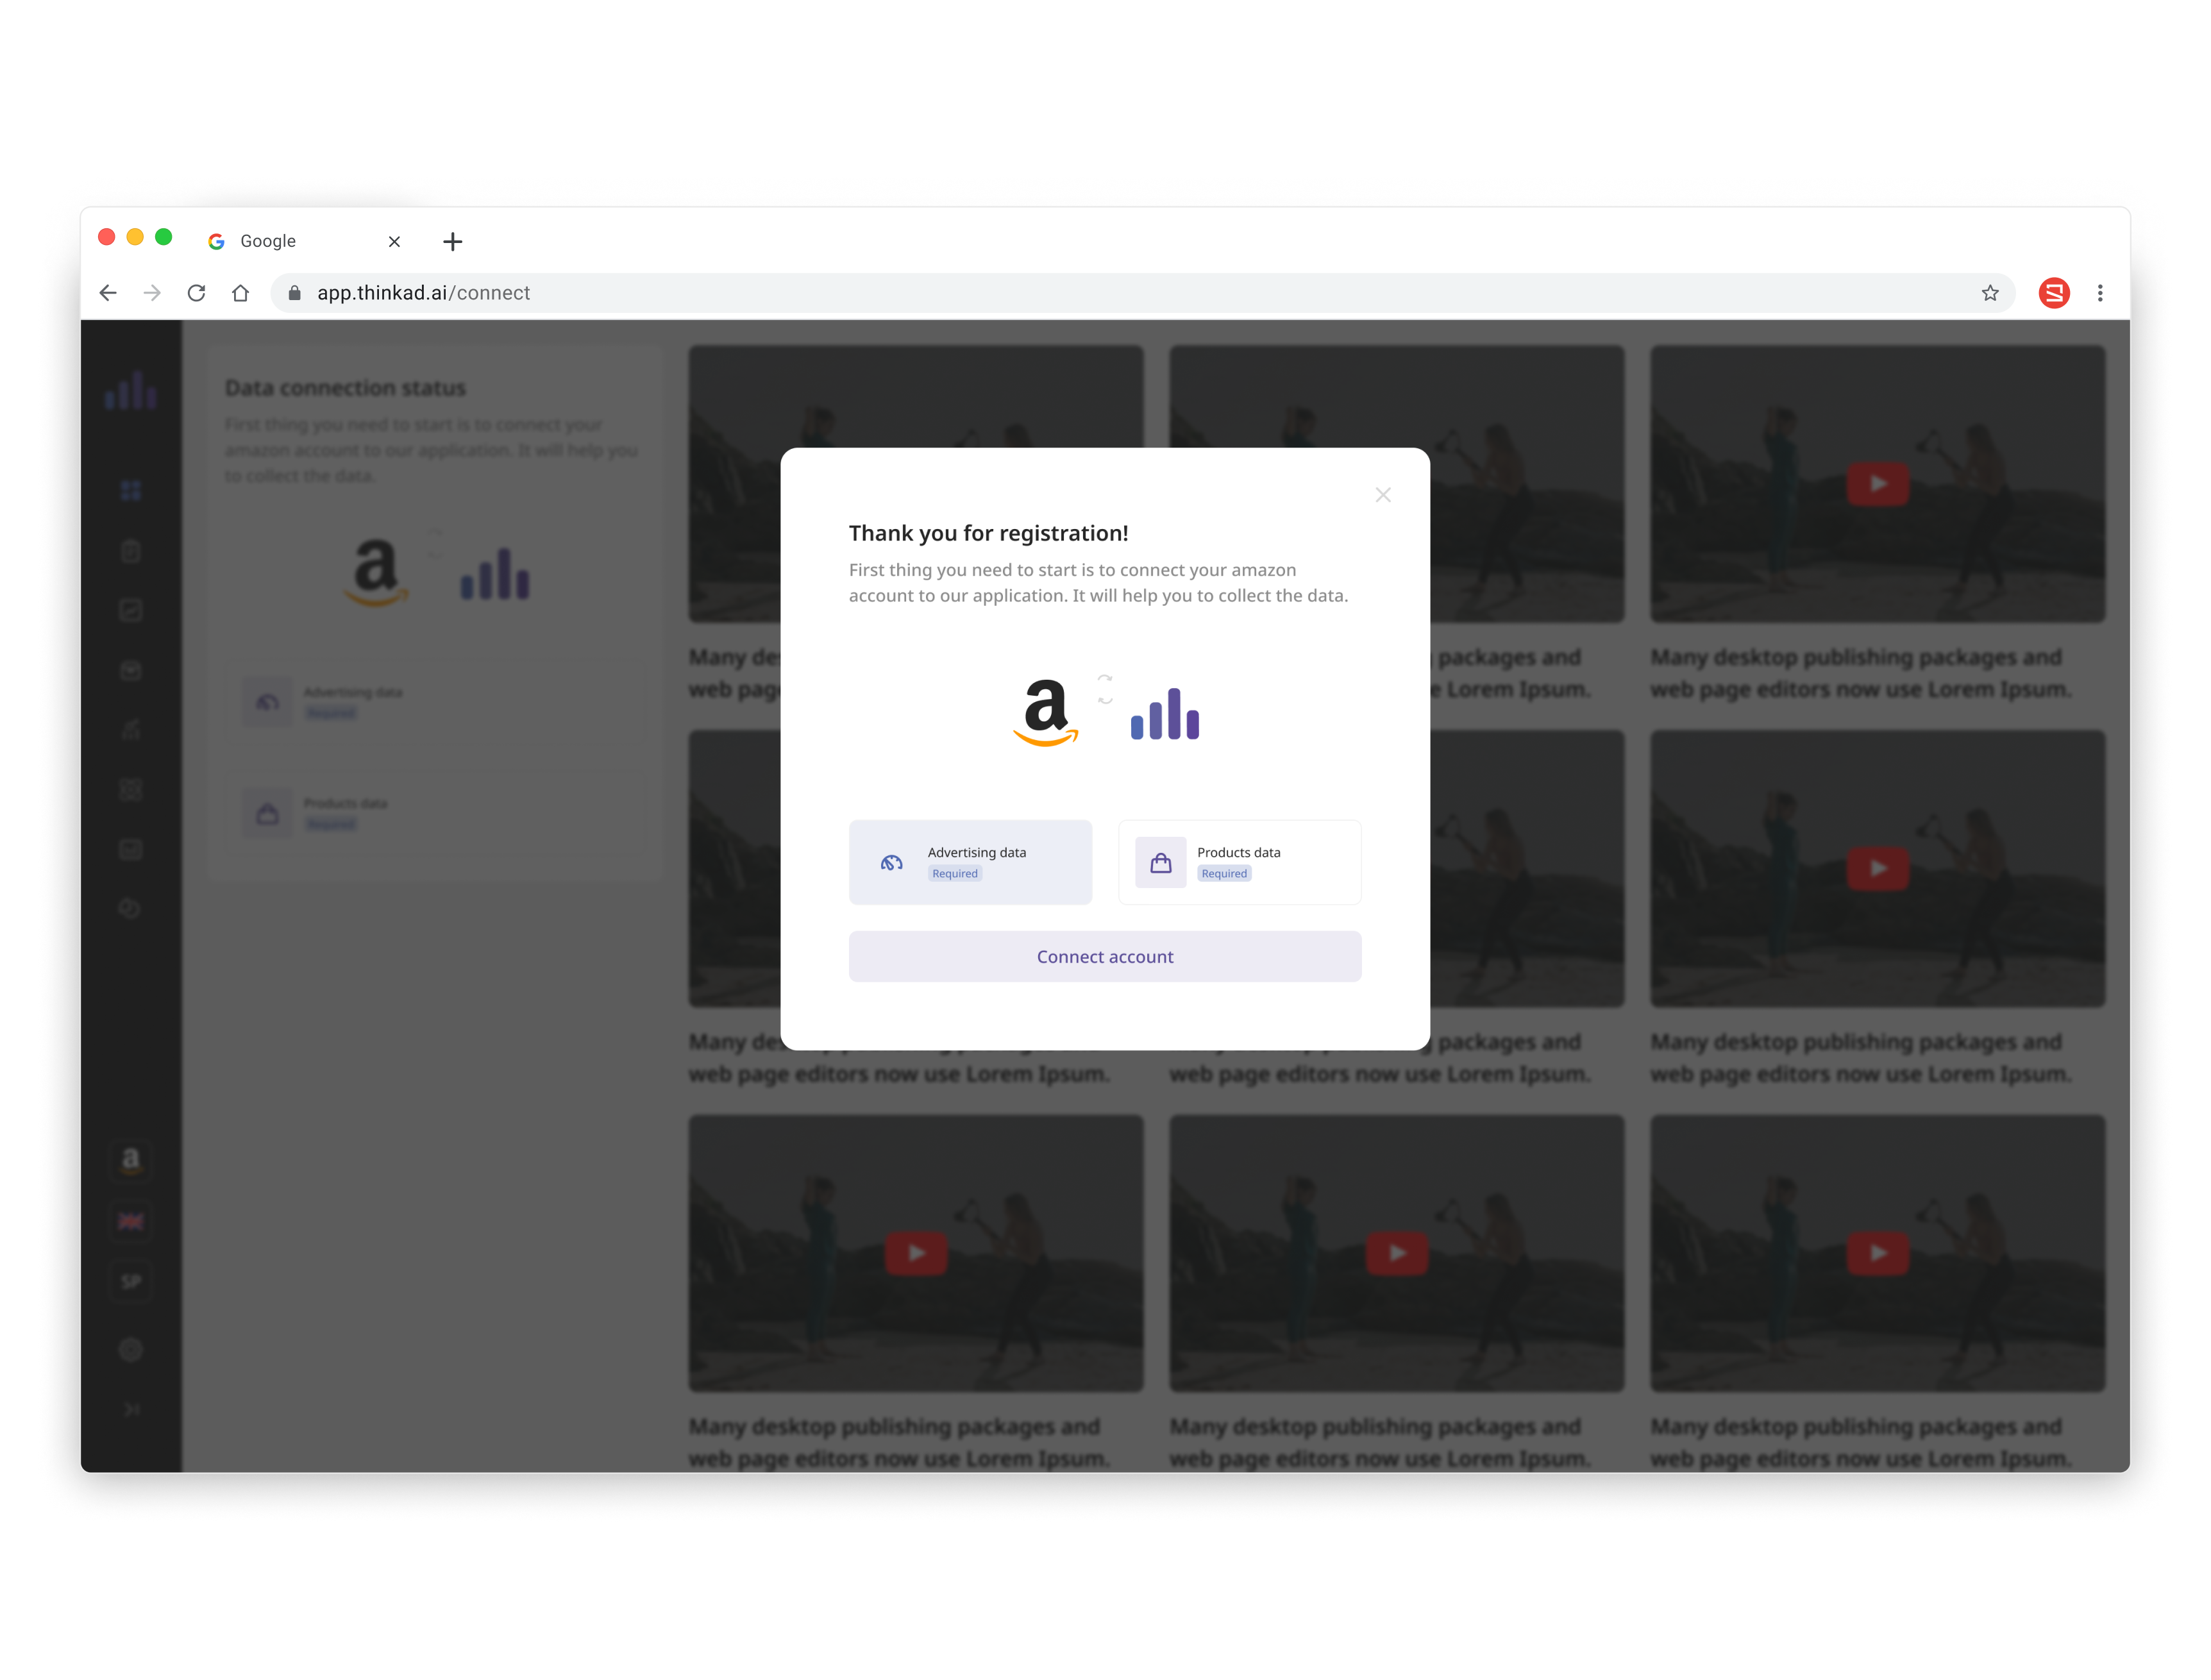The width and height of the screenshot is (2211, 1680).
Task: Click the Required badge under Products data
Action: point(1223,874)
